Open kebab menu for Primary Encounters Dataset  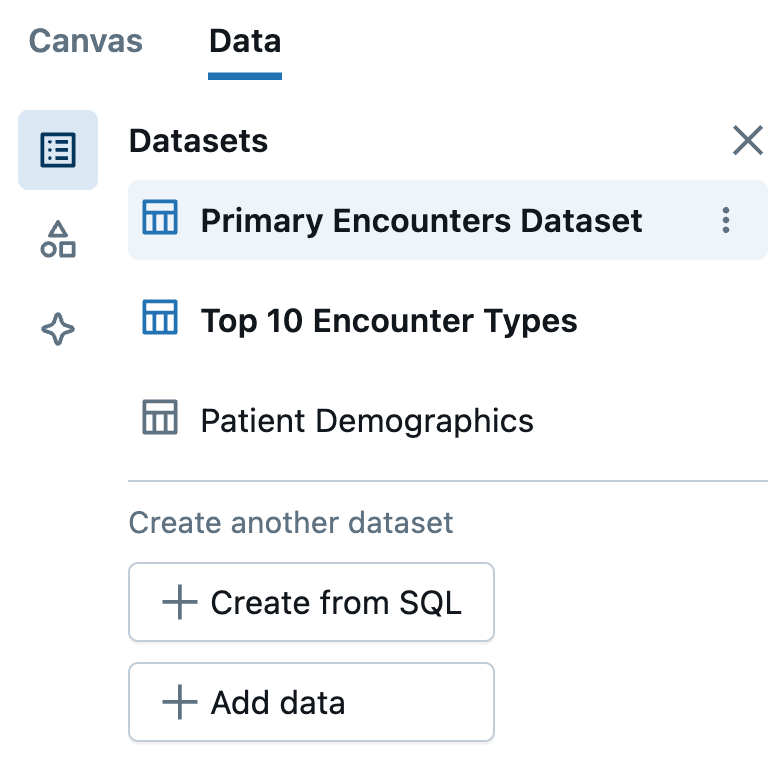pyautogui.click(x=726, y=220)
